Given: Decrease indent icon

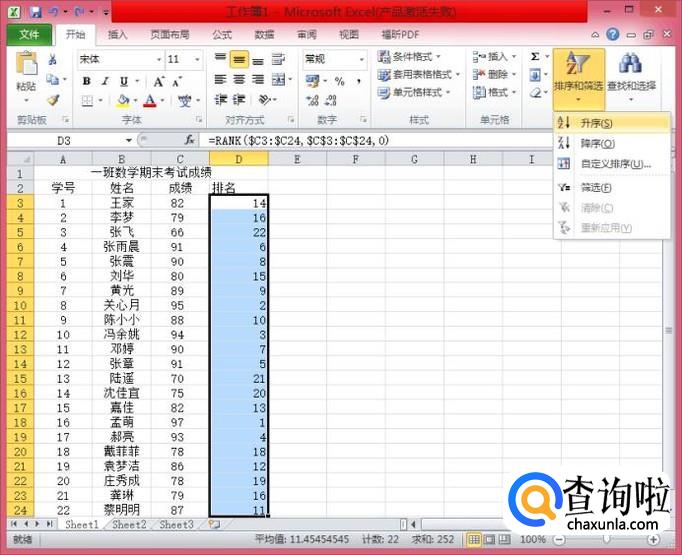Looking at the screenshot, I should coord(221,100).
